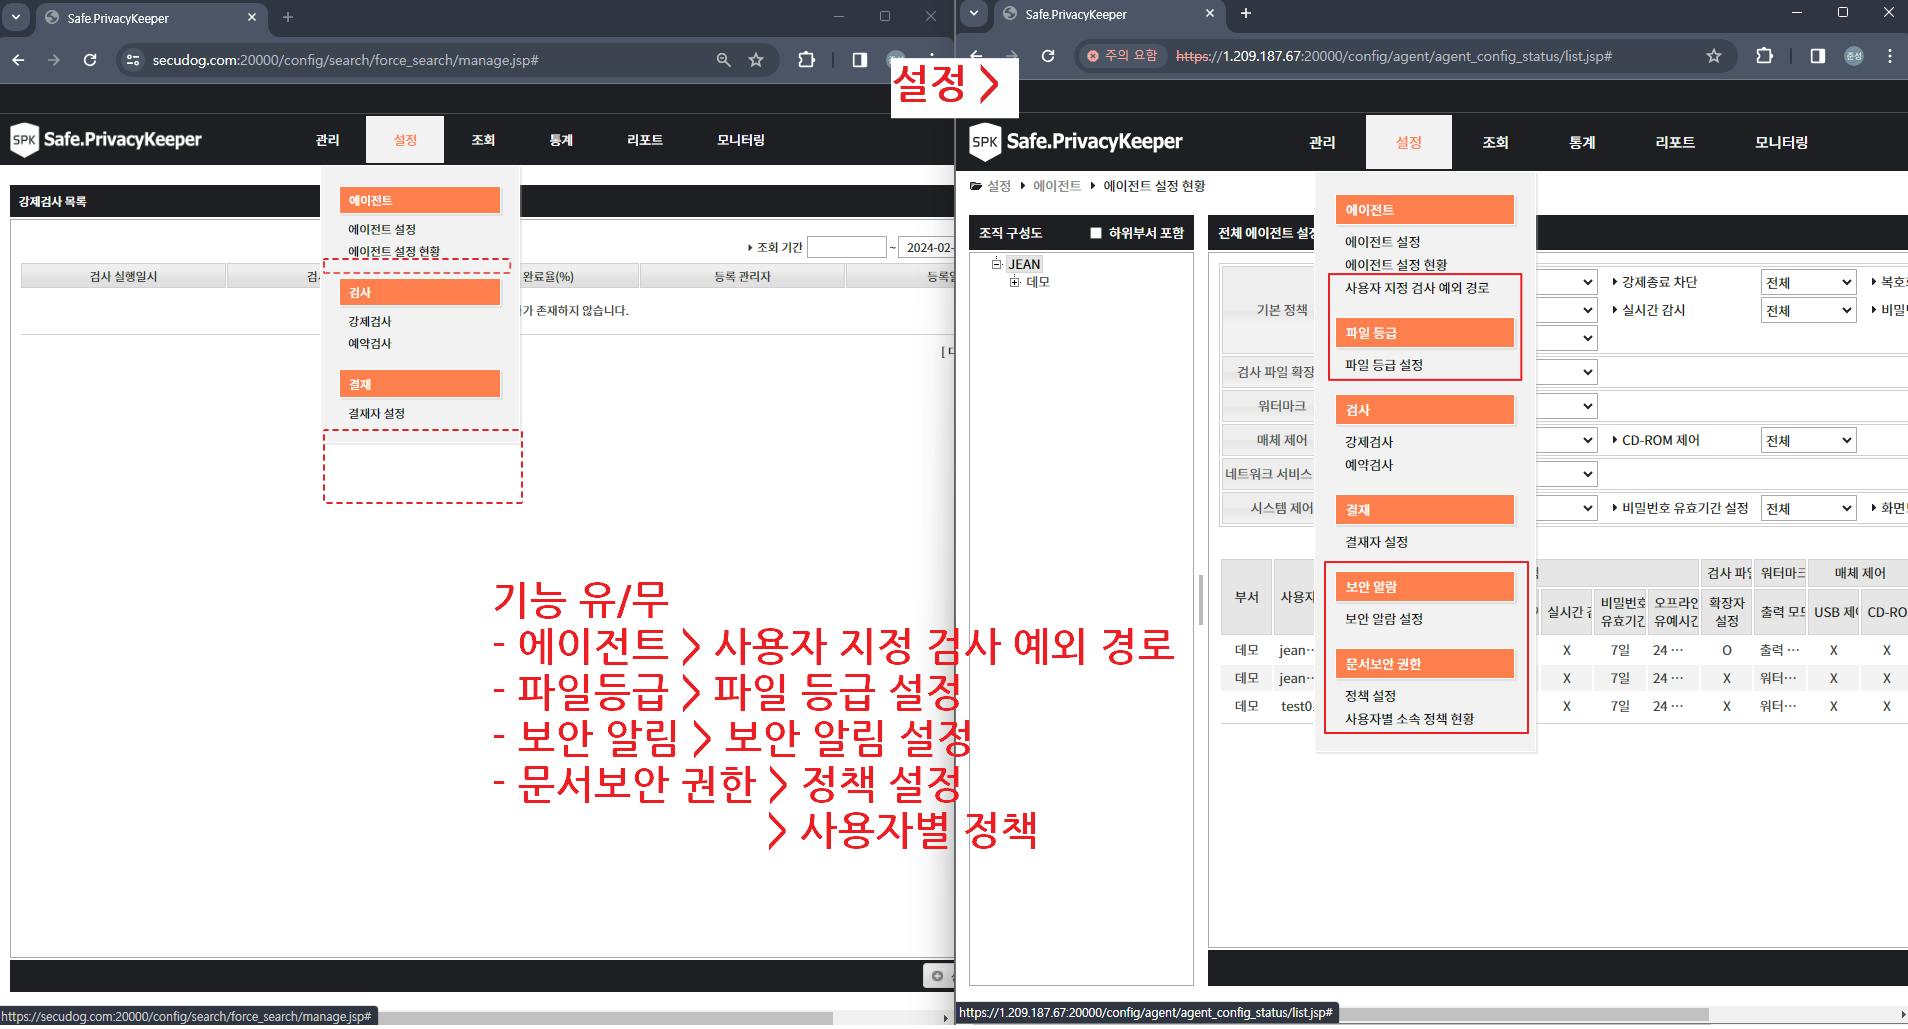The image size is (1908, 1029).
Task: Select 정책 설정 under 문서보안 권한
Action: [x=1370, y=696]
